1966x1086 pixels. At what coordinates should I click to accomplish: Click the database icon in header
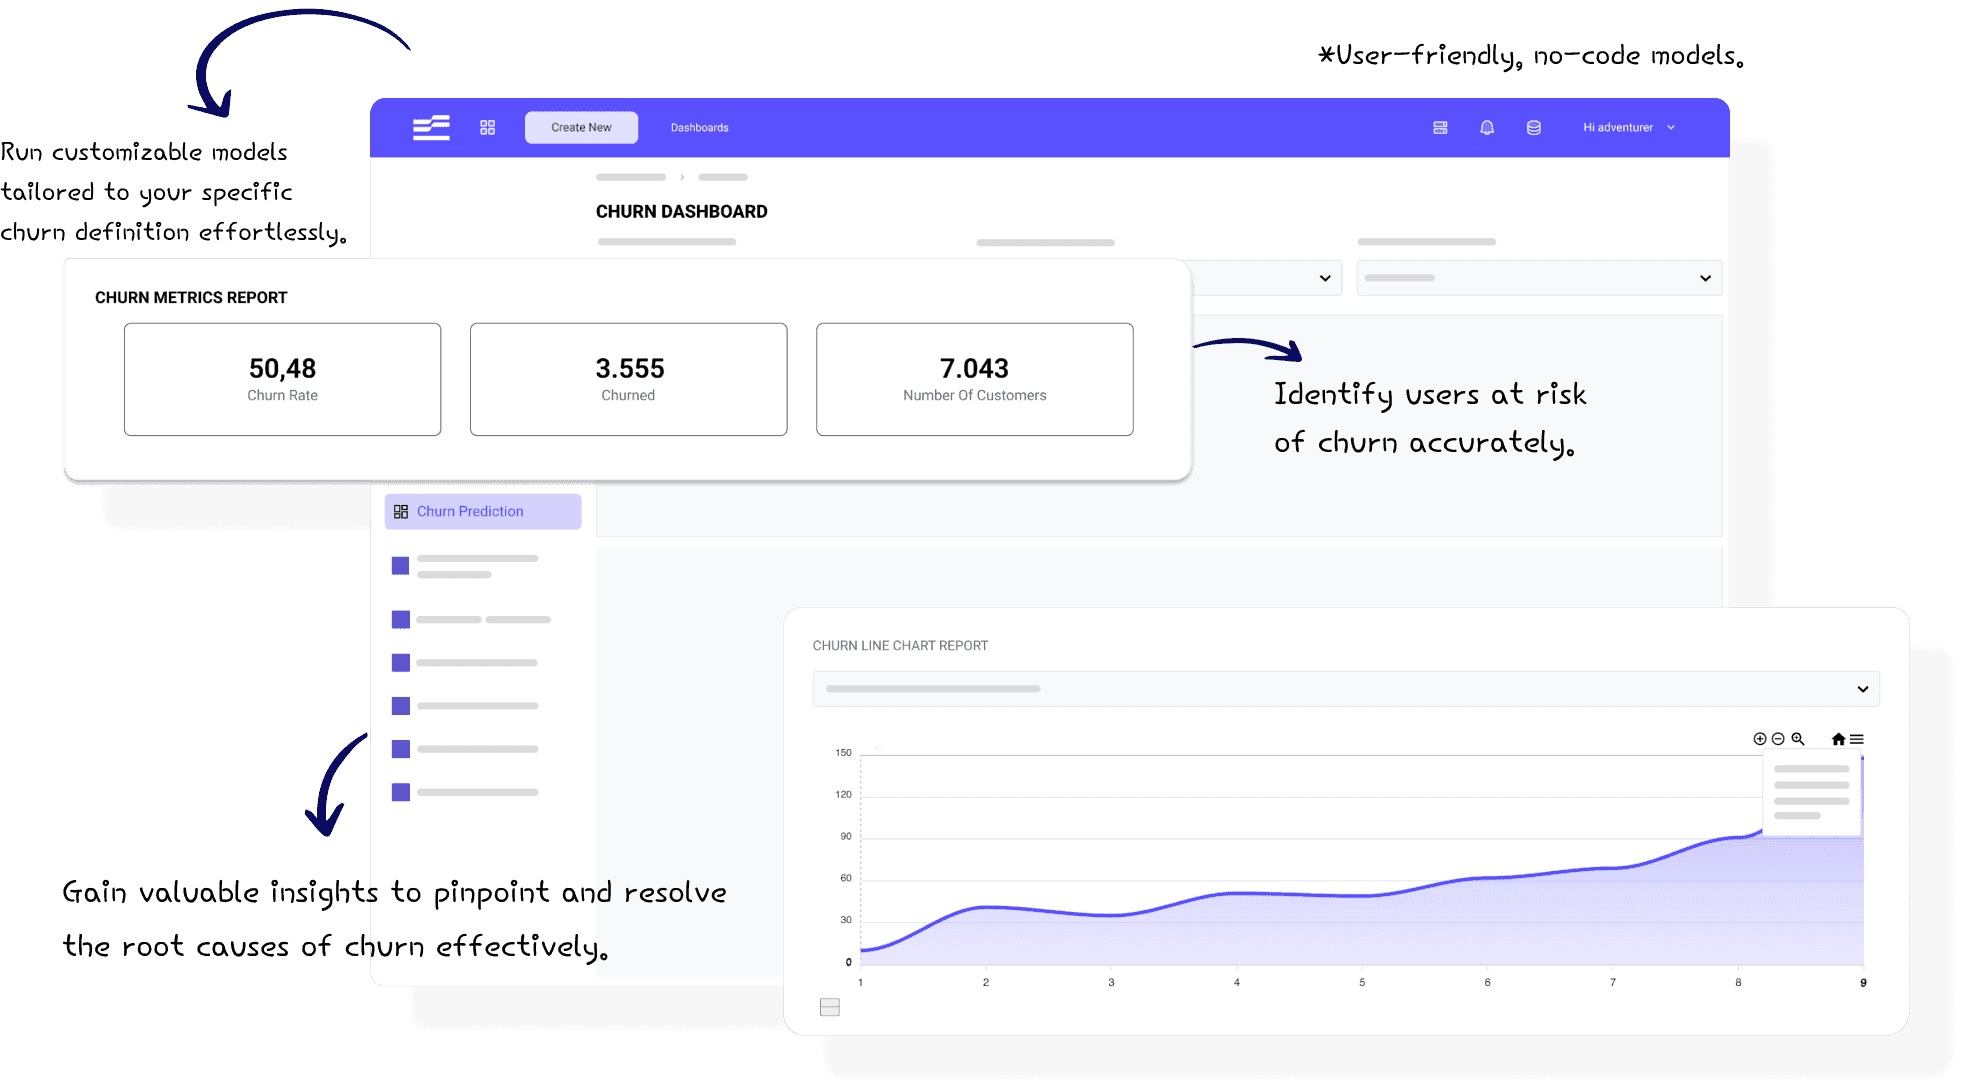(1534, 127)
